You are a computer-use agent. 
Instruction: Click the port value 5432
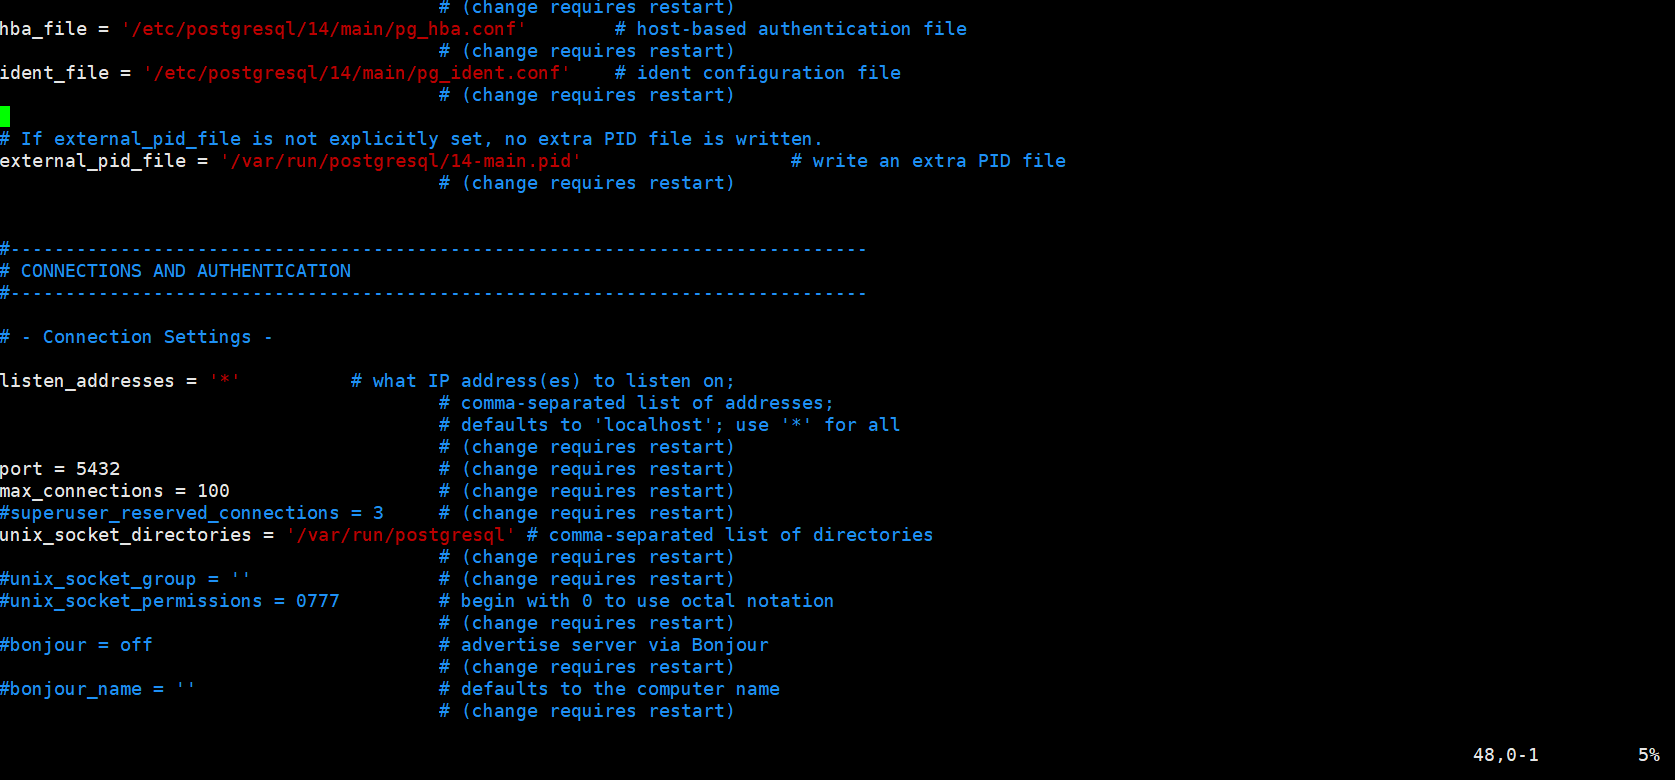(x=98, y=469)
